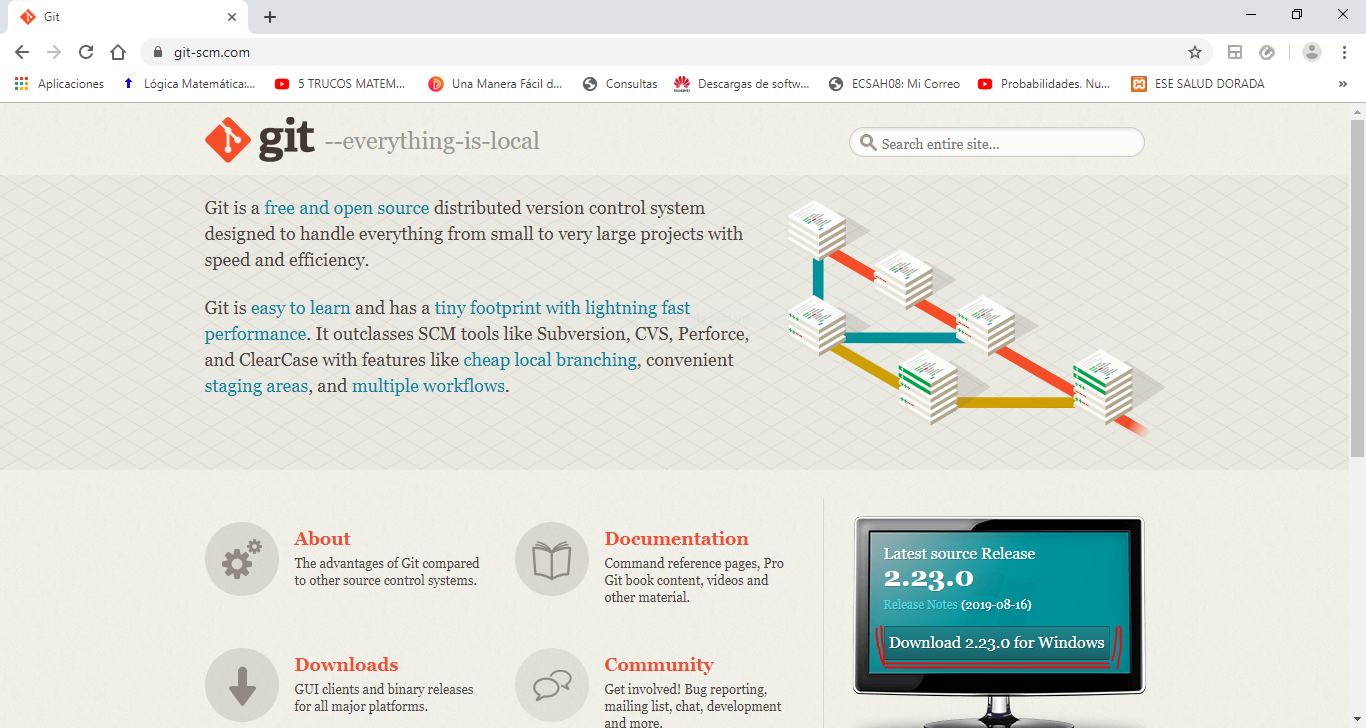Viewport: 1366px width, 728px height.
Task: Click the --everything-is-local tagline
Action: [432, 141]
